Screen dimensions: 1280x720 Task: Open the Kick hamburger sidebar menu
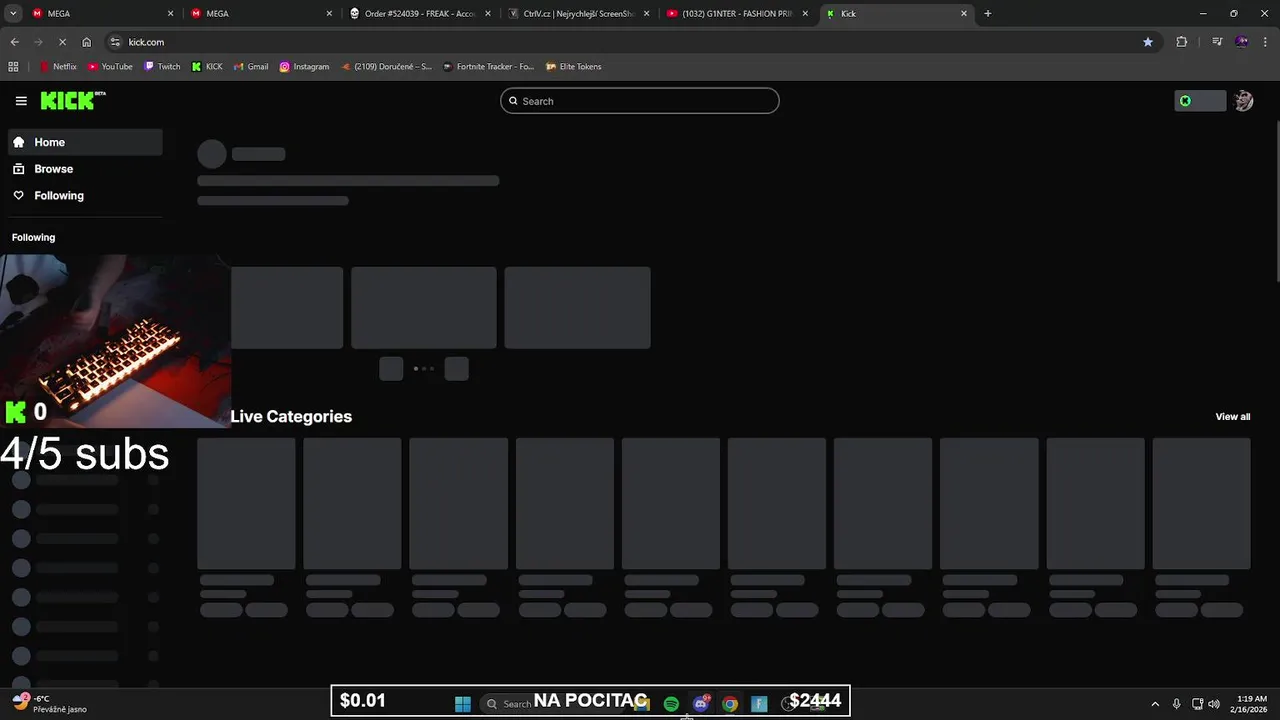(x=21, y=101)
